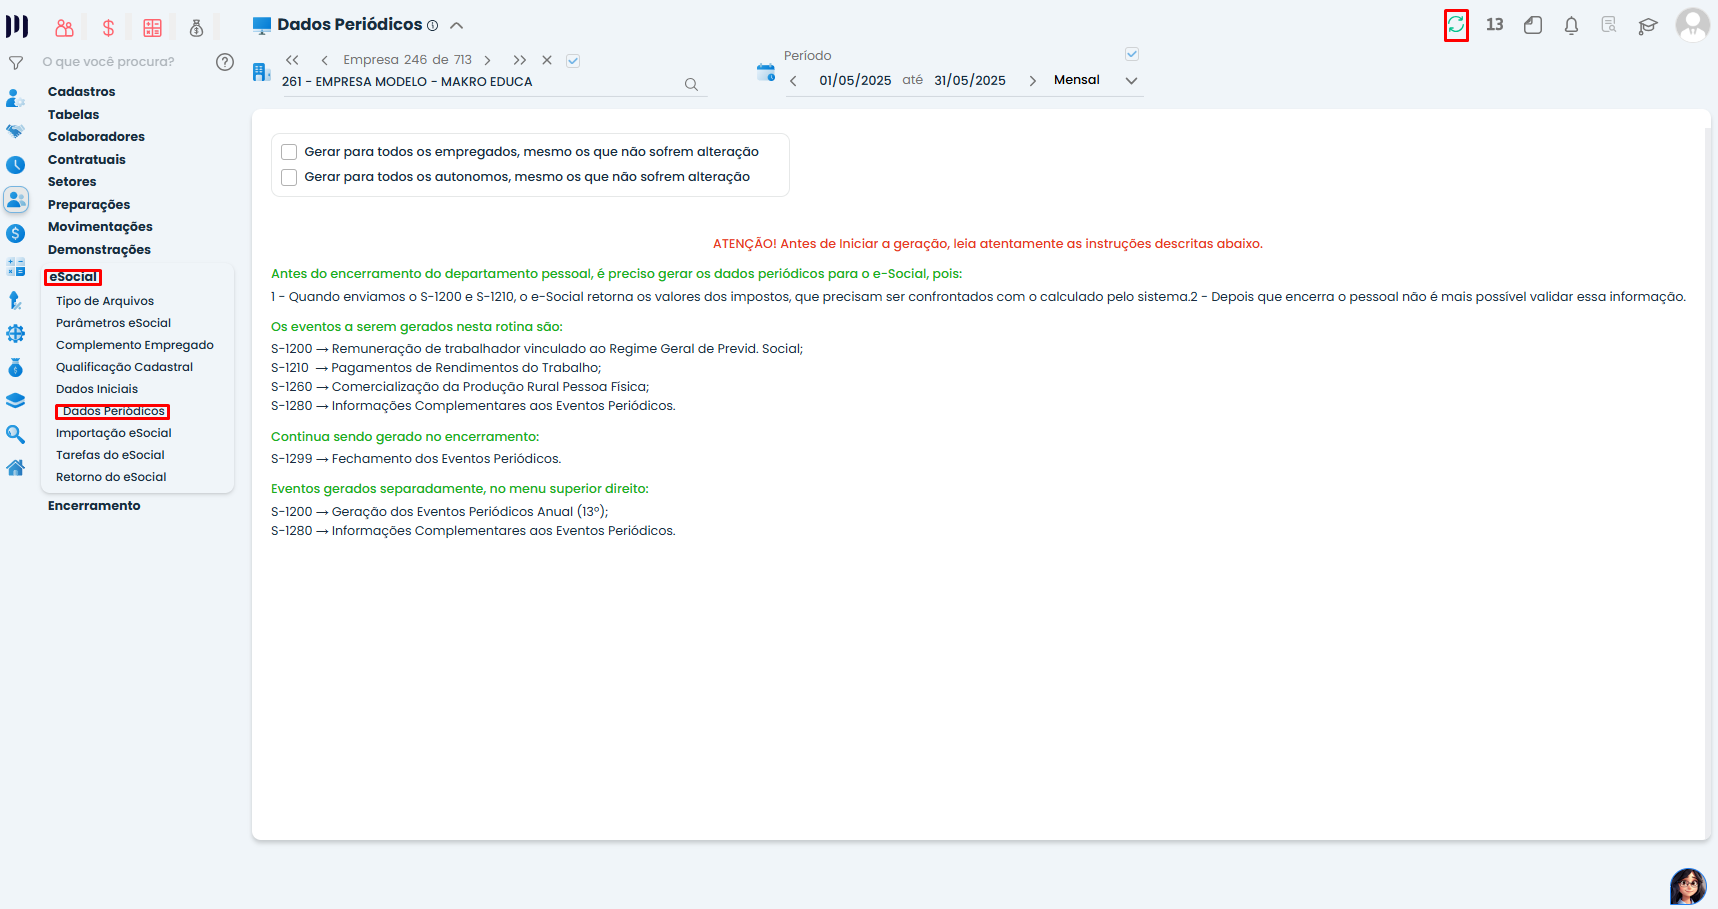Click the help question mark icon

coord(225,62)
